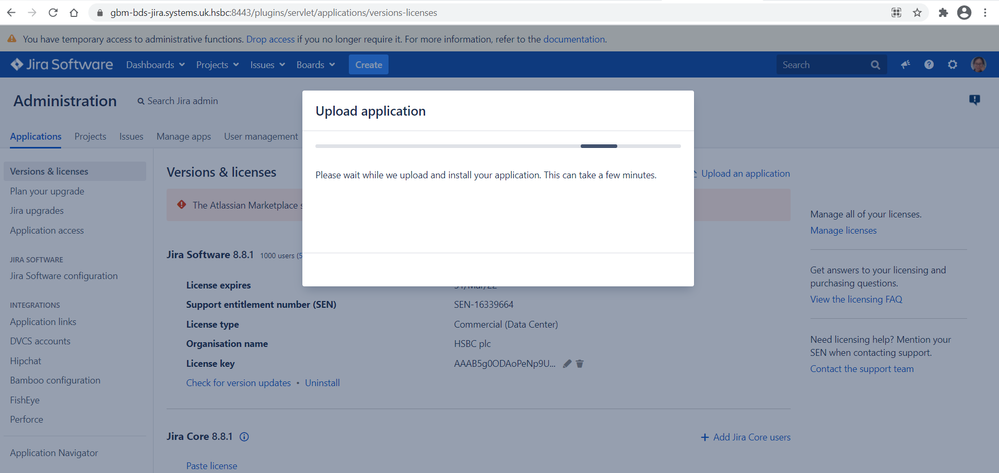Image resolution: width=999 pixels, height=473 pixels.
Task: Reload the page with the refresh icon
Action: [53, 12]
